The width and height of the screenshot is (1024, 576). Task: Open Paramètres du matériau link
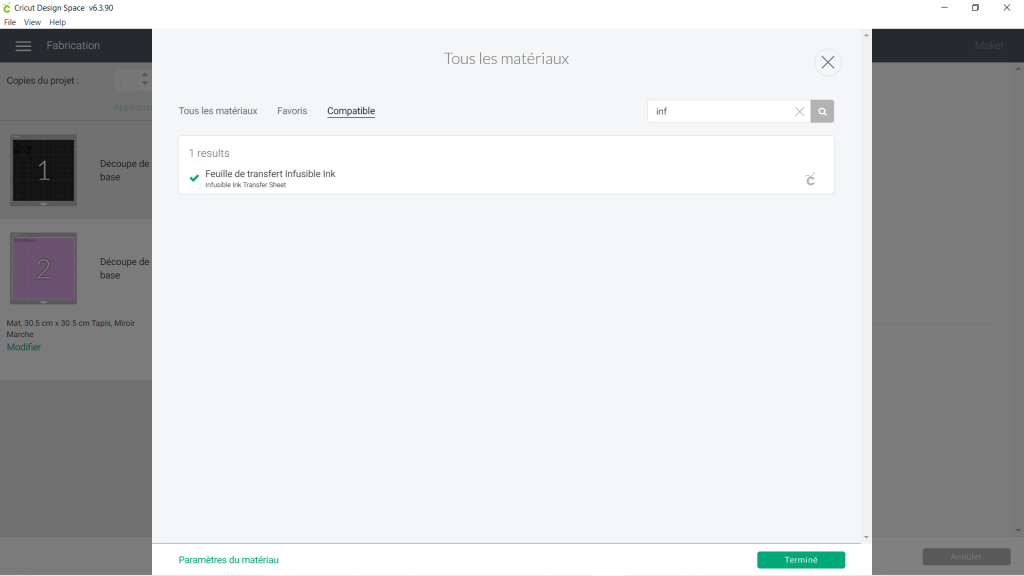click(228, 560)
